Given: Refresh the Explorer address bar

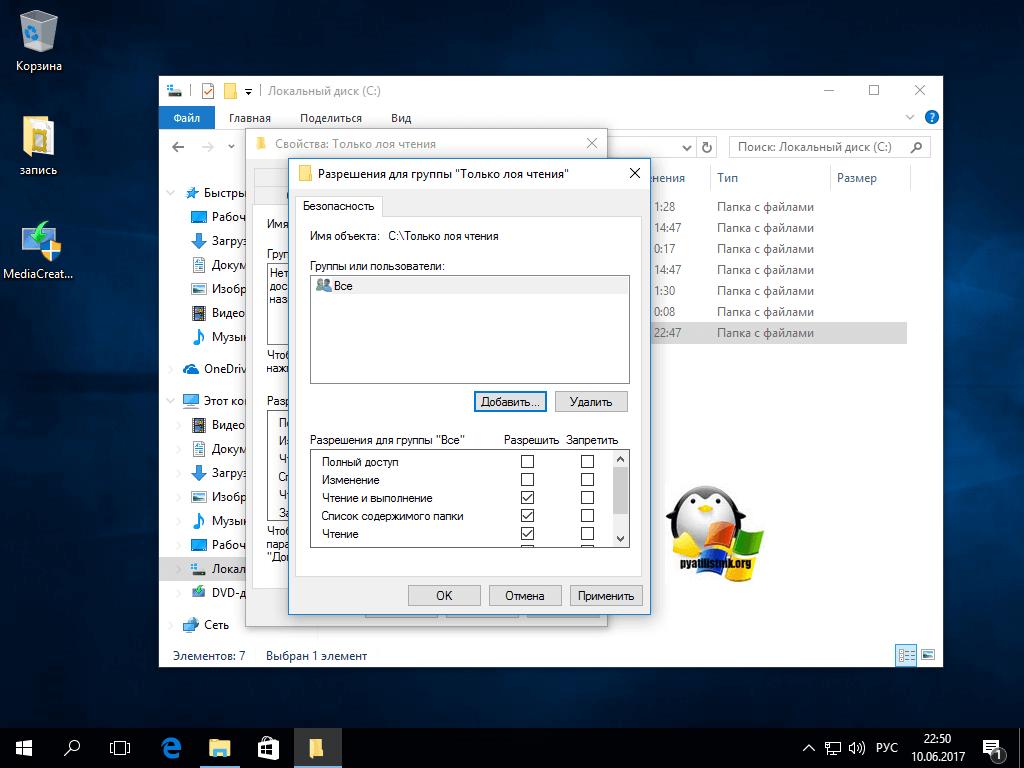Looking at the screenshot, I should (707, 147).
